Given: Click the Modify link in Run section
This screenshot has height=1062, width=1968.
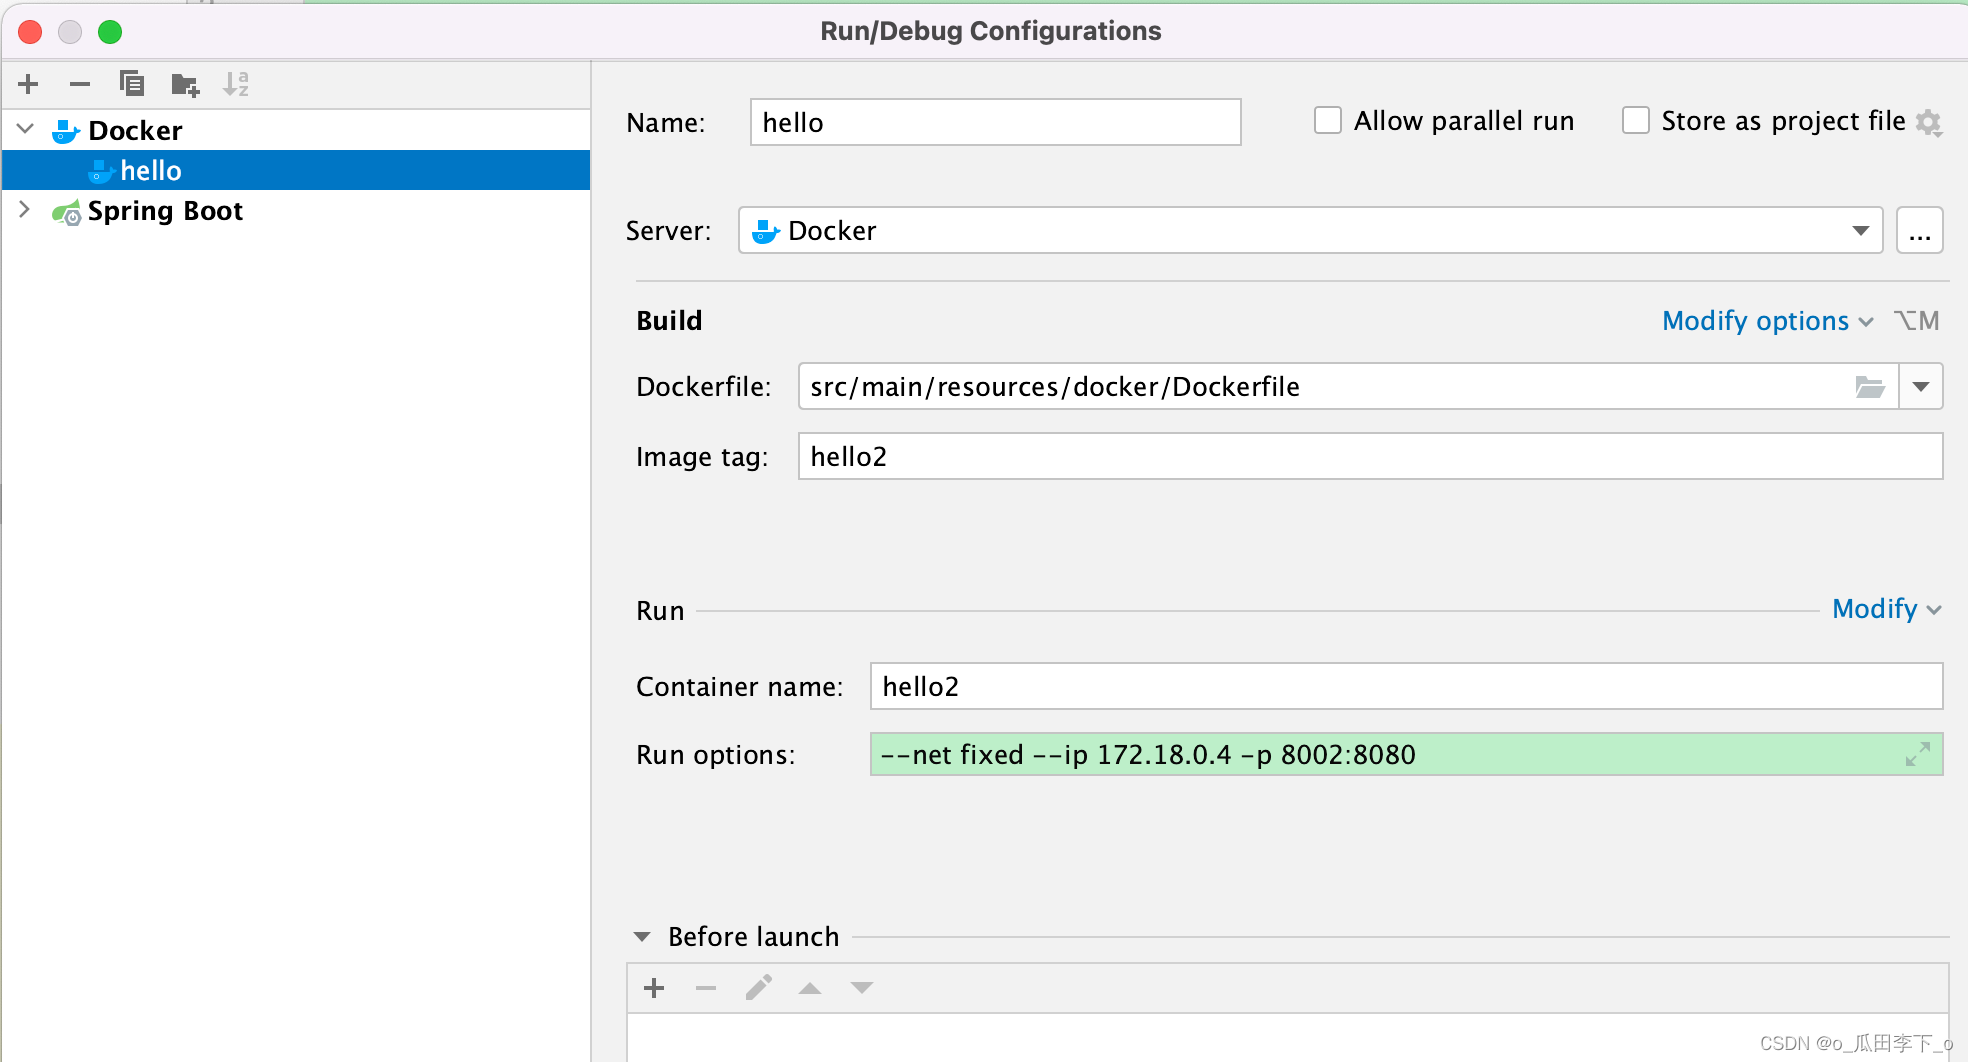Looking at the screenshot, I should coord(1885,609).
